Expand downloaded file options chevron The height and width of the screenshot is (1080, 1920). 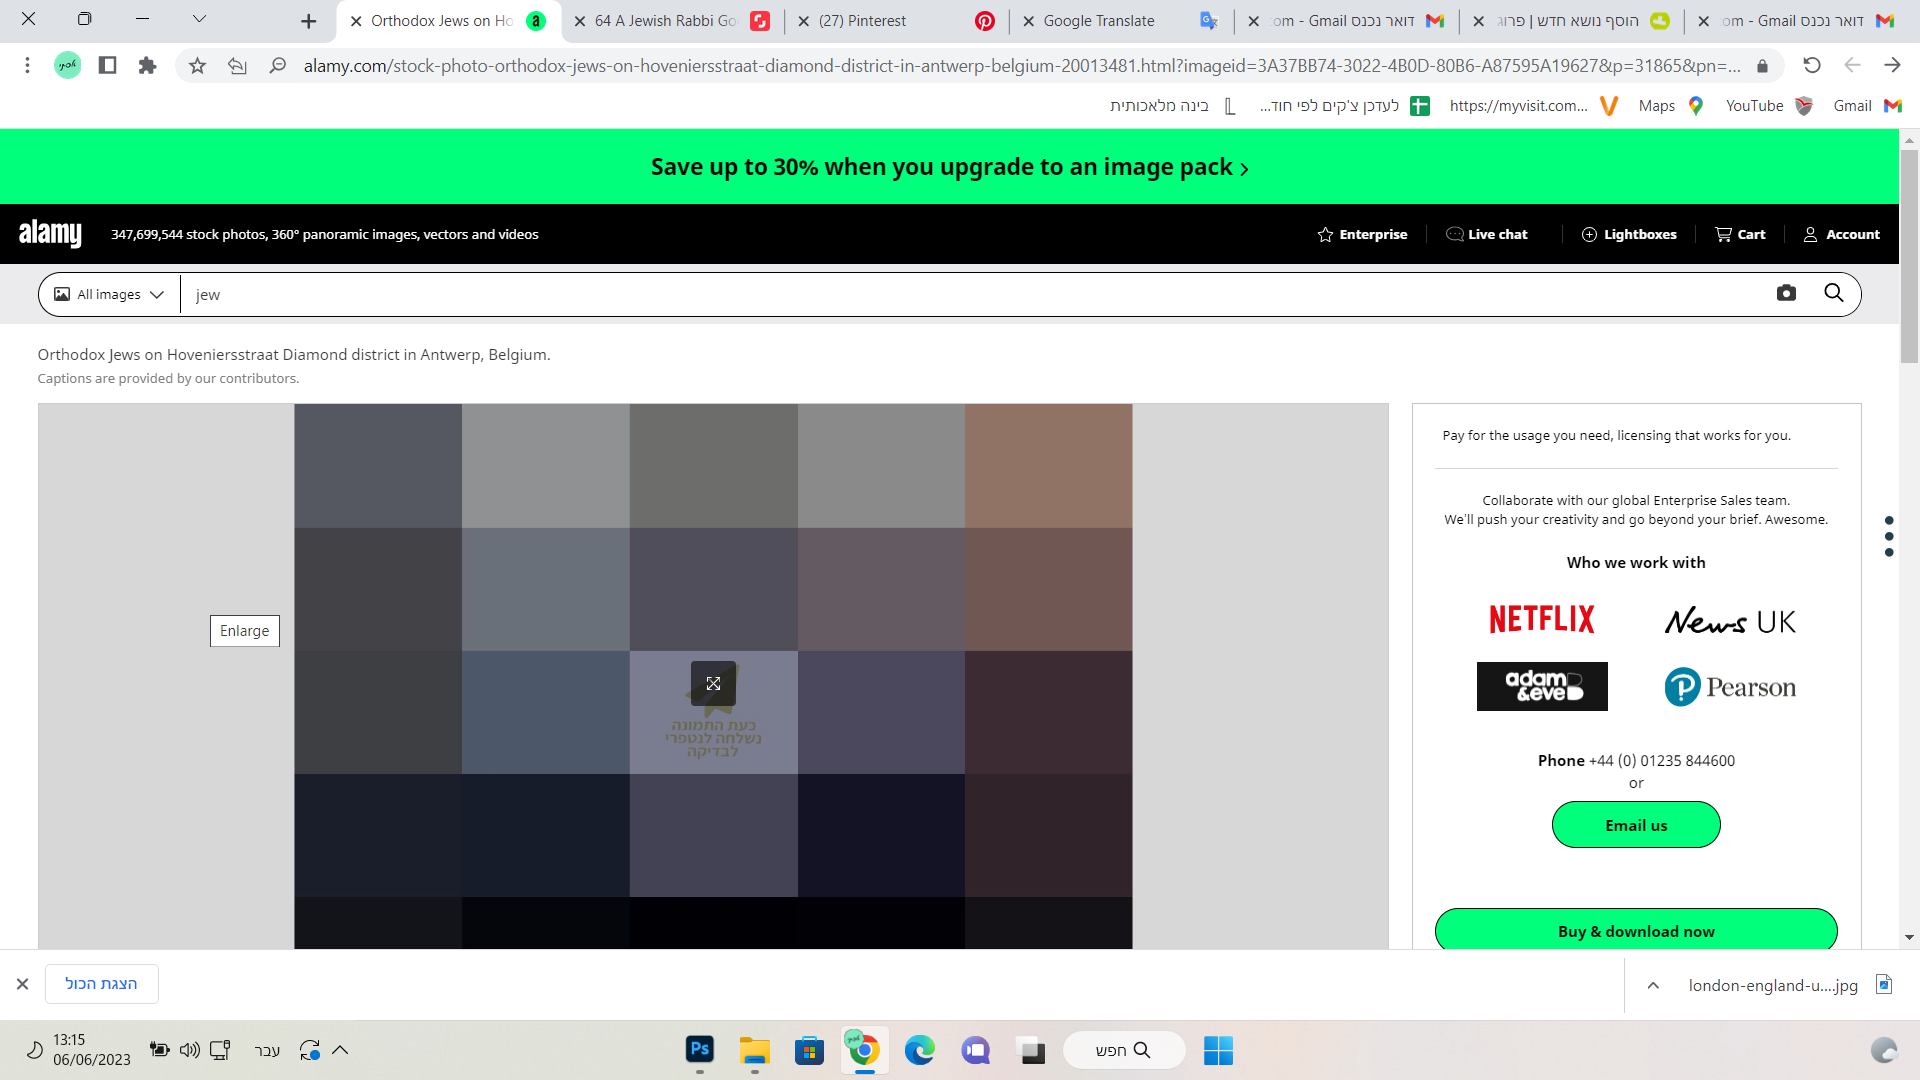[x=1653, y=985]
